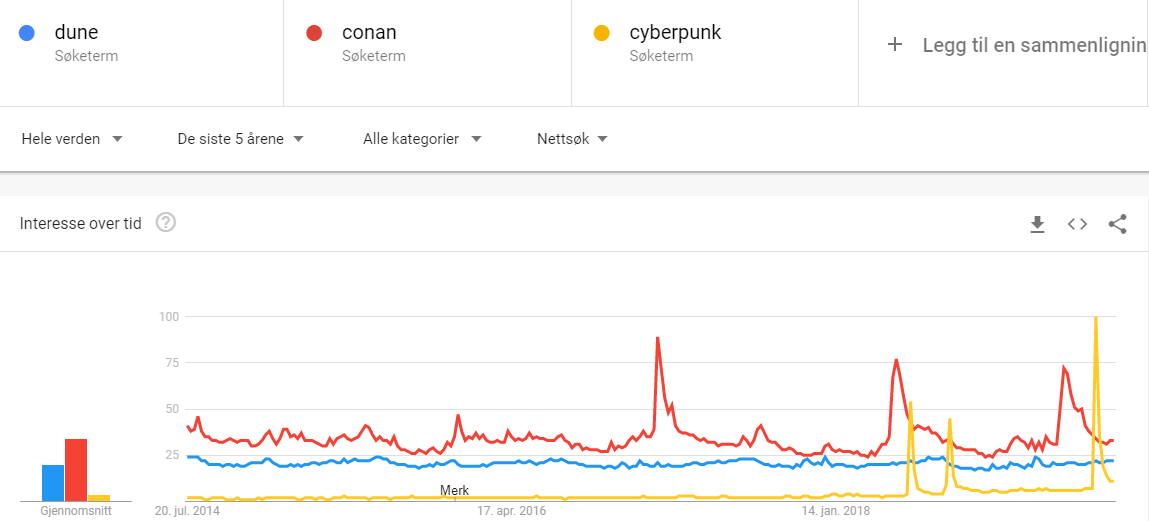
Task: Click Legg til en sammenligning
Action: 1034,45
